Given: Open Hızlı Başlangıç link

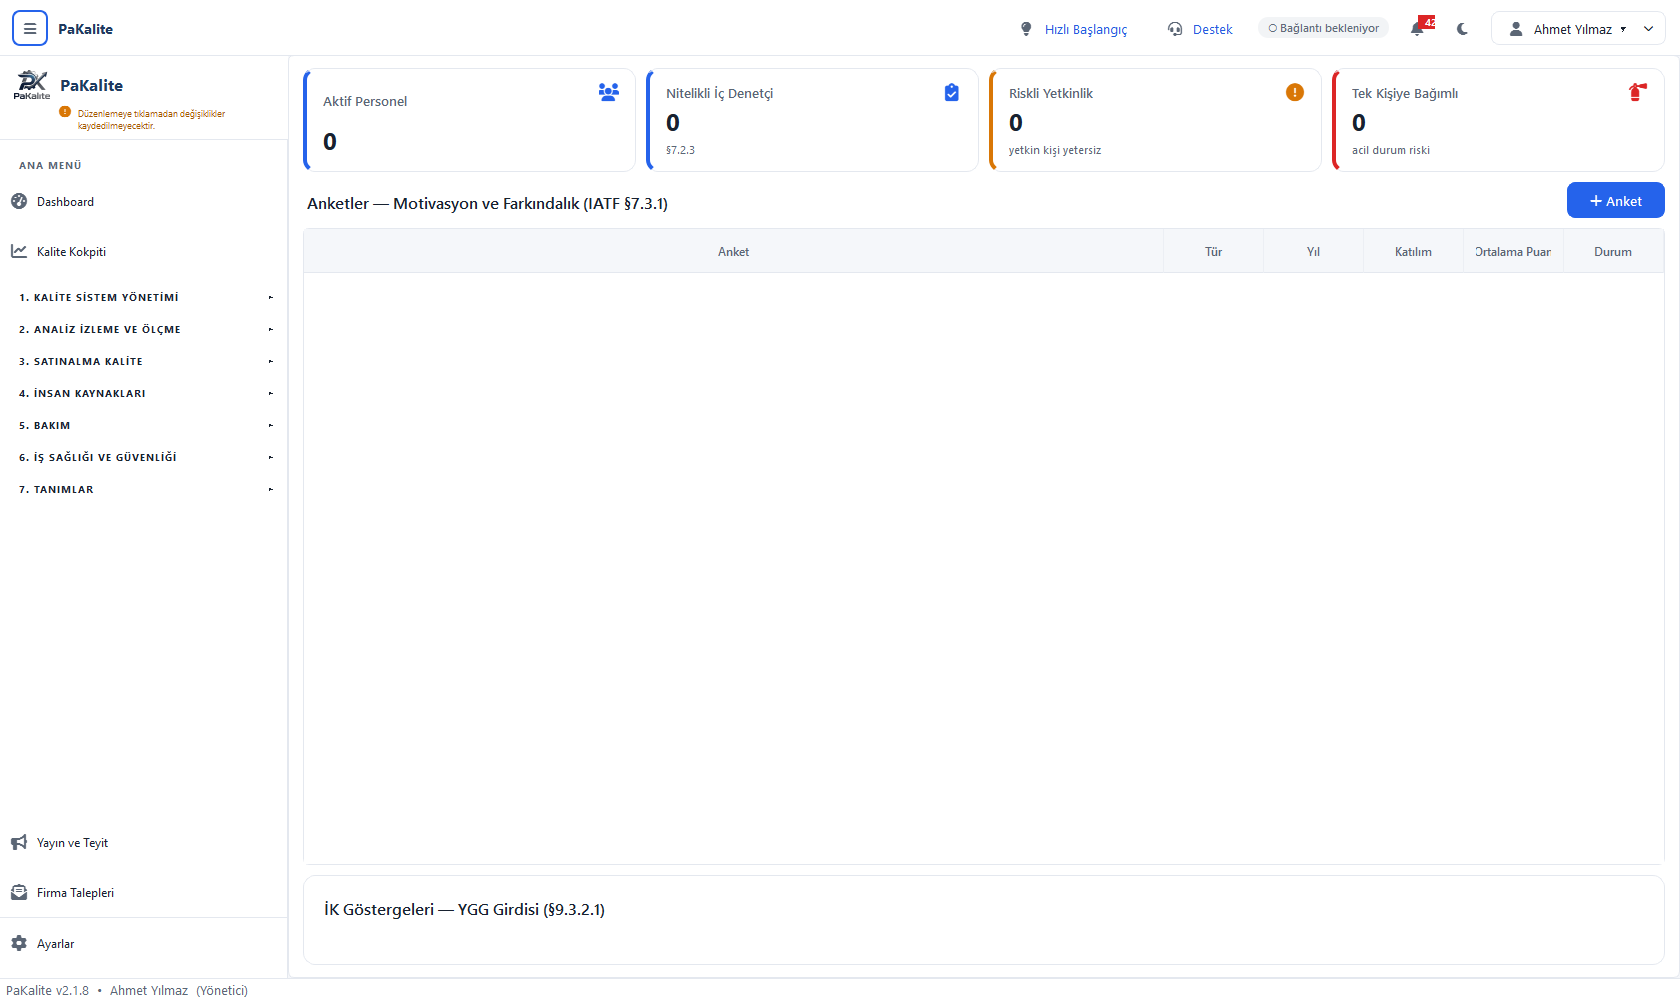Looking at the screenshot, I should (x=1085, y=29).
